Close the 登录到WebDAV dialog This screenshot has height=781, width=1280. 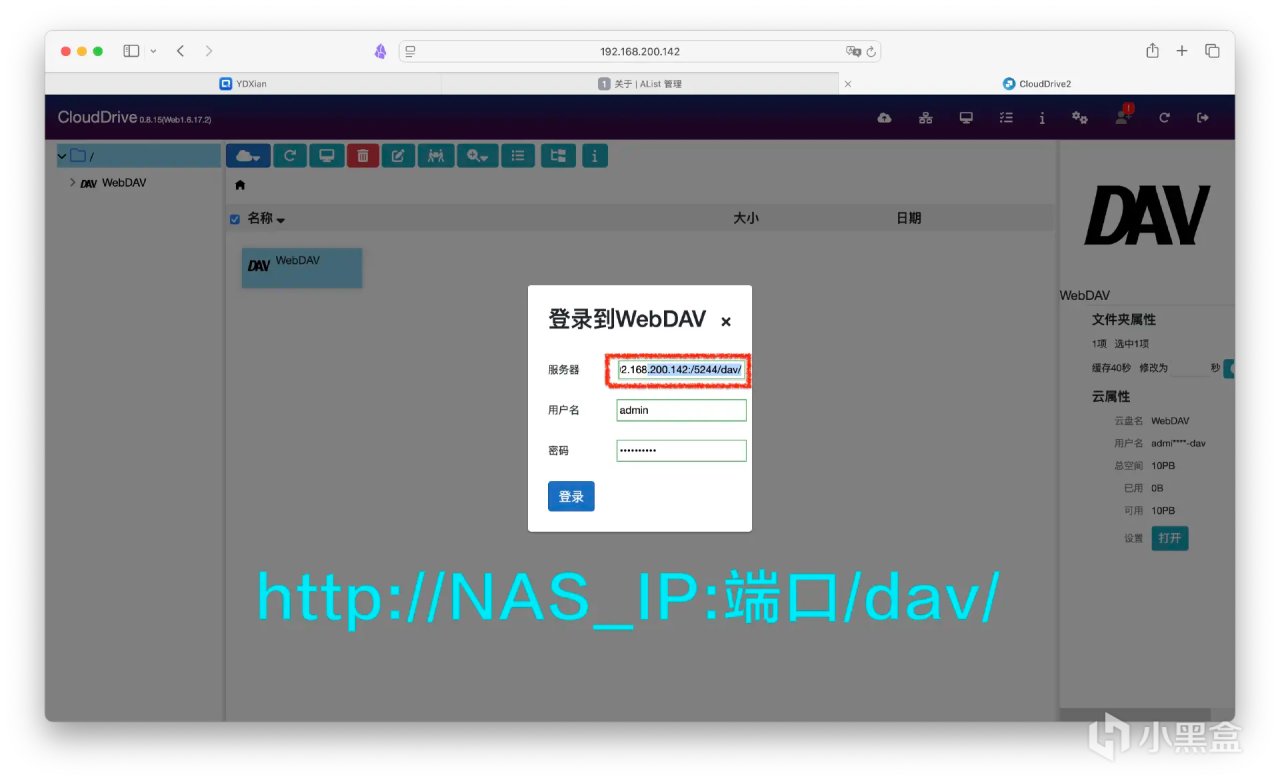click(x=726, y=321)
